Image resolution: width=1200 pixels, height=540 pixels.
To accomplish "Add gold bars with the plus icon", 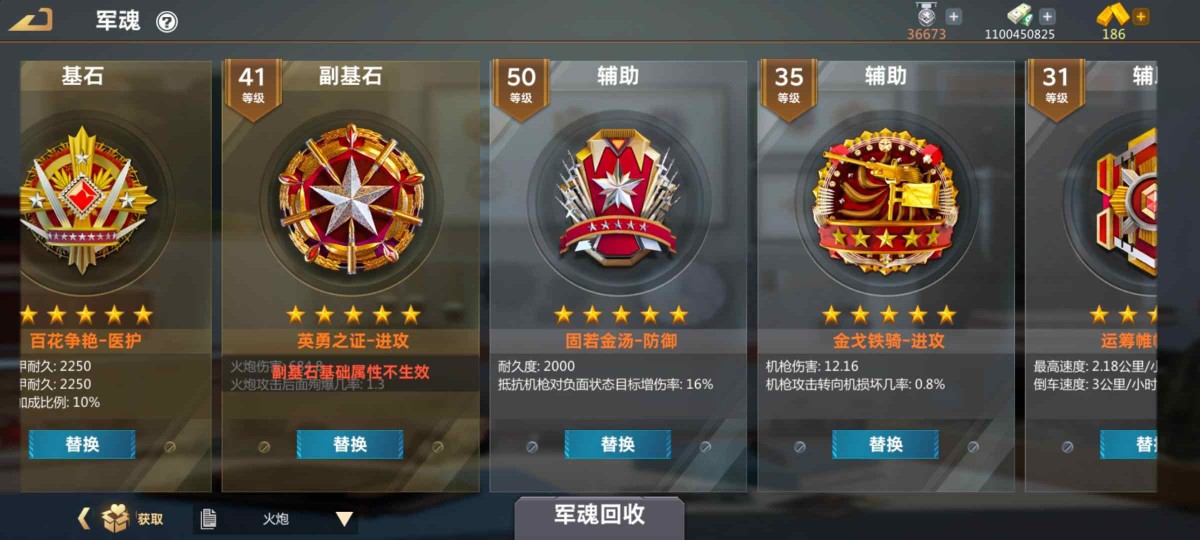I will (x=1141, y=16).
